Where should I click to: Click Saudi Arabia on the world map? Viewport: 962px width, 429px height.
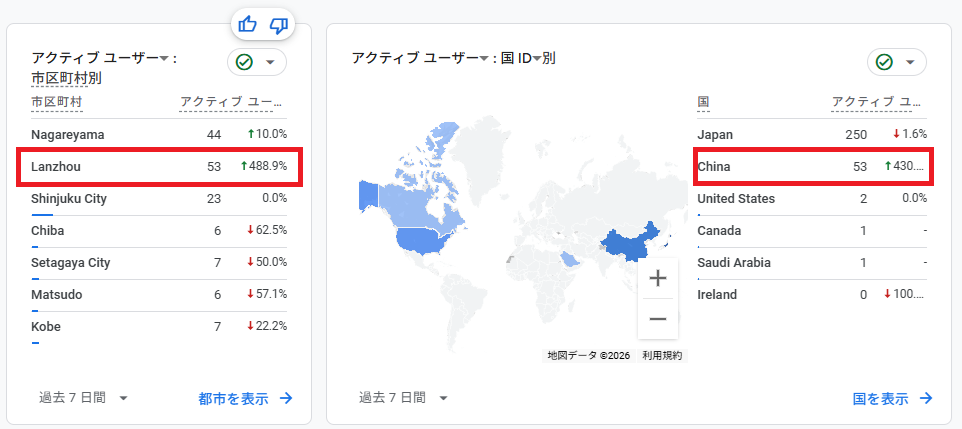point(569,259)
